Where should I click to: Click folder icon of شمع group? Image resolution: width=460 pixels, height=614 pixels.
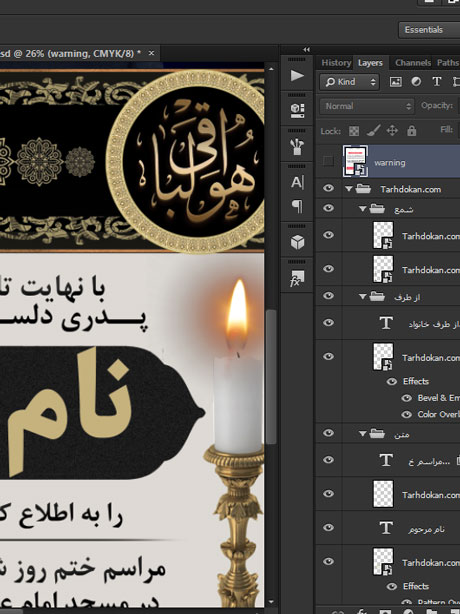click(x=377, y=208)
